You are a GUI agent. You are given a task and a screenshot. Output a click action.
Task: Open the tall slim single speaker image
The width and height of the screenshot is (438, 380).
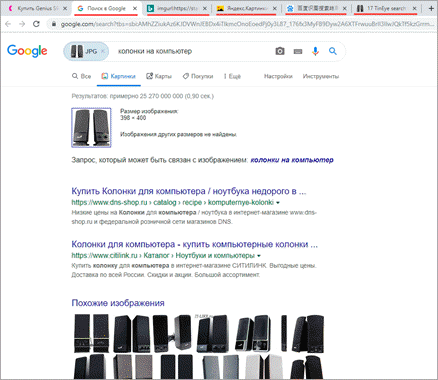[284, 333]
